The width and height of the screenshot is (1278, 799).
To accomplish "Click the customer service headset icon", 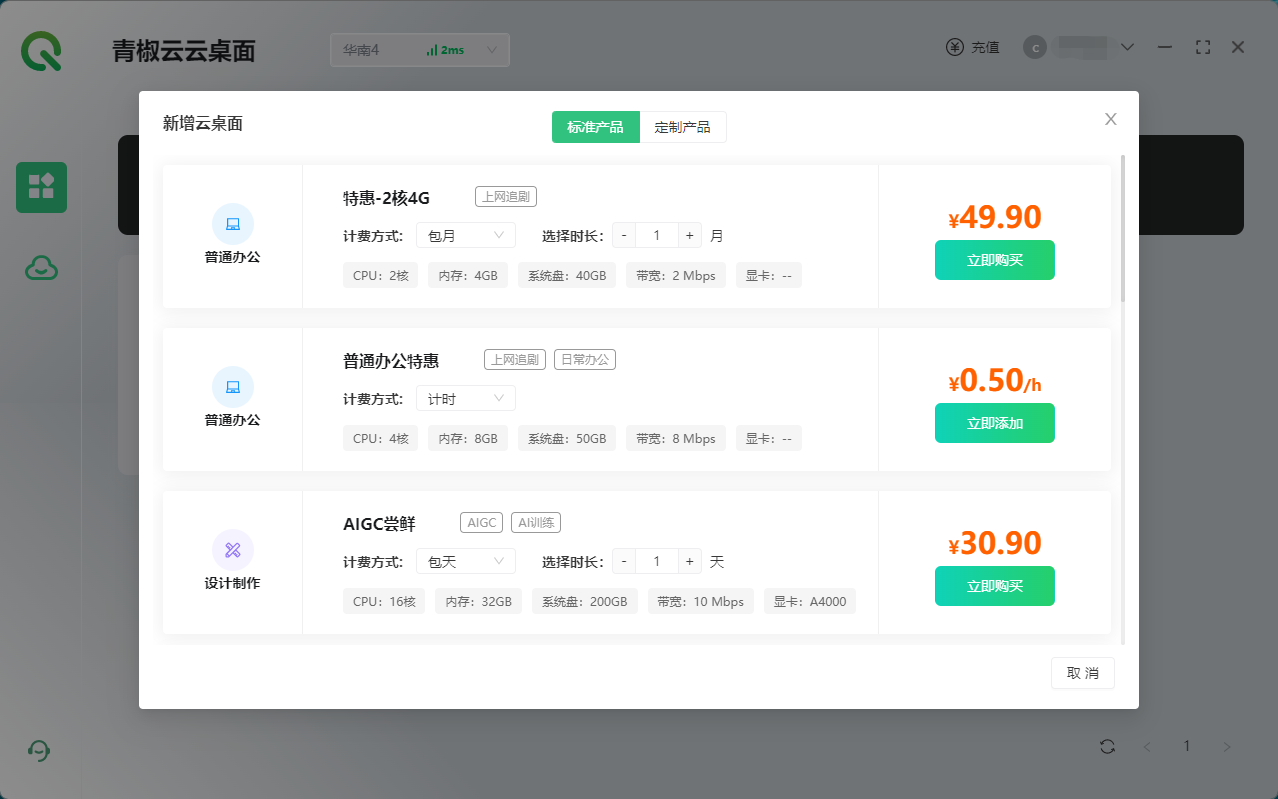I will (x=40, y=751).
